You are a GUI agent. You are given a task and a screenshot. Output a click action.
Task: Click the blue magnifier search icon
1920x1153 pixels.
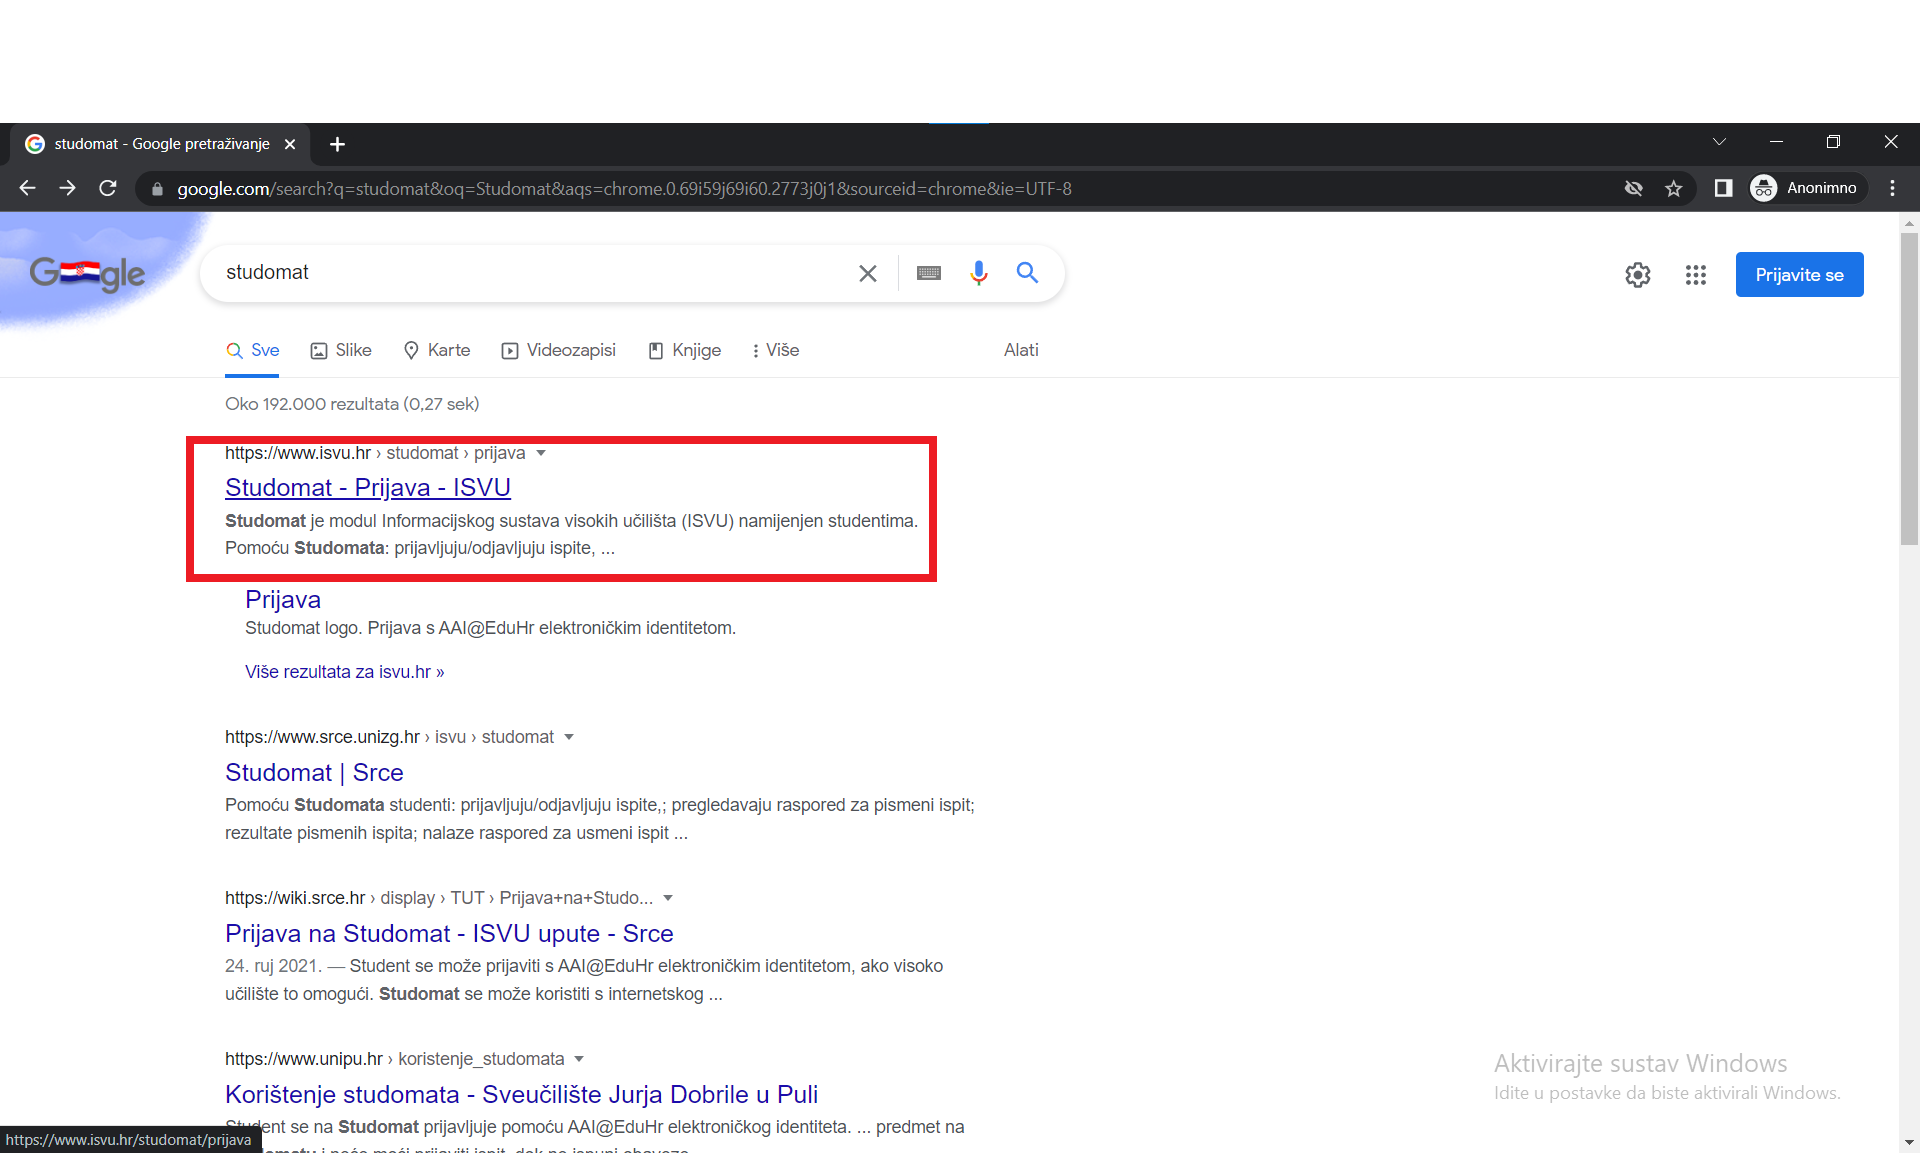pos(1027,273)
